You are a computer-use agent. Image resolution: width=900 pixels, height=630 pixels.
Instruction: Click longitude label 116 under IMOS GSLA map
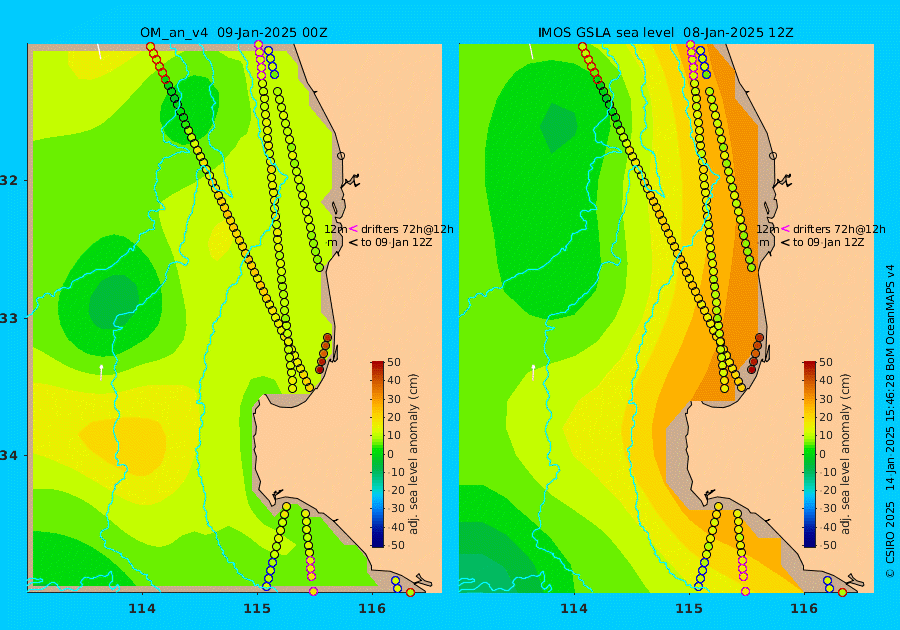tap(804, 609)
